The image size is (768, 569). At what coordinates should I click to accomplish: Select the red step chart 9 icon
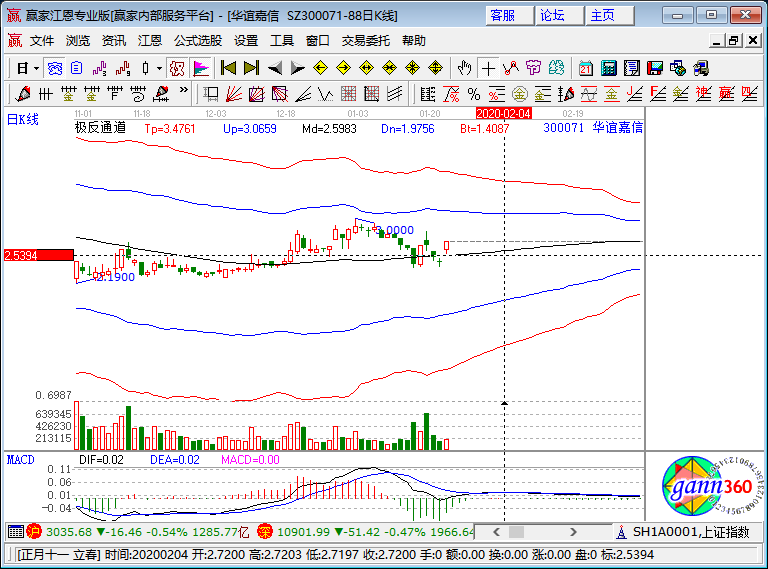[x=123, y=68]
